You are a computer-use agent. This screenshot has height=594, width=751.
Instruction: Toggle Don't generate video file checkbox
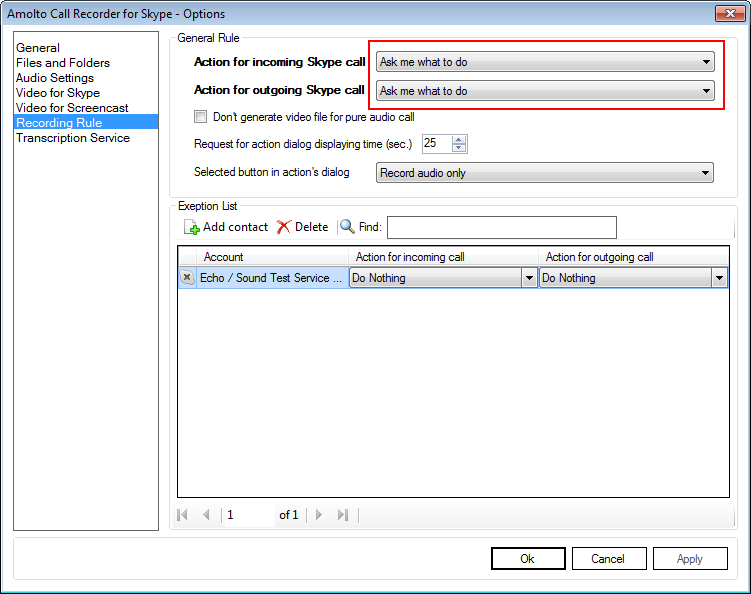tap(200, 116)
